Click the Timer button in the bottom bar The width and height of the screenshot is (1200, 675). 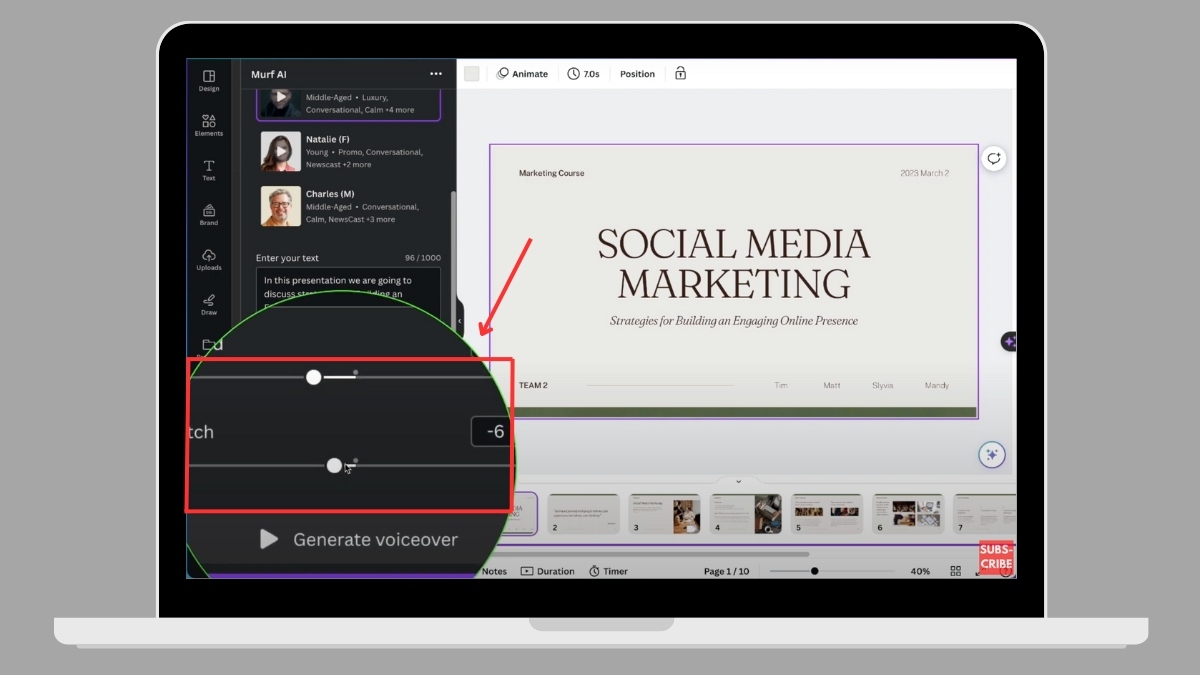608,571
